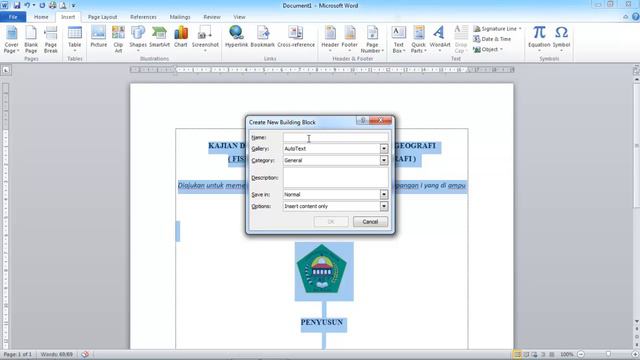Click Page 1 of 1 indicator
Image resolution: width=640 pixels, height=360 pixels.
tap(18, 354)
